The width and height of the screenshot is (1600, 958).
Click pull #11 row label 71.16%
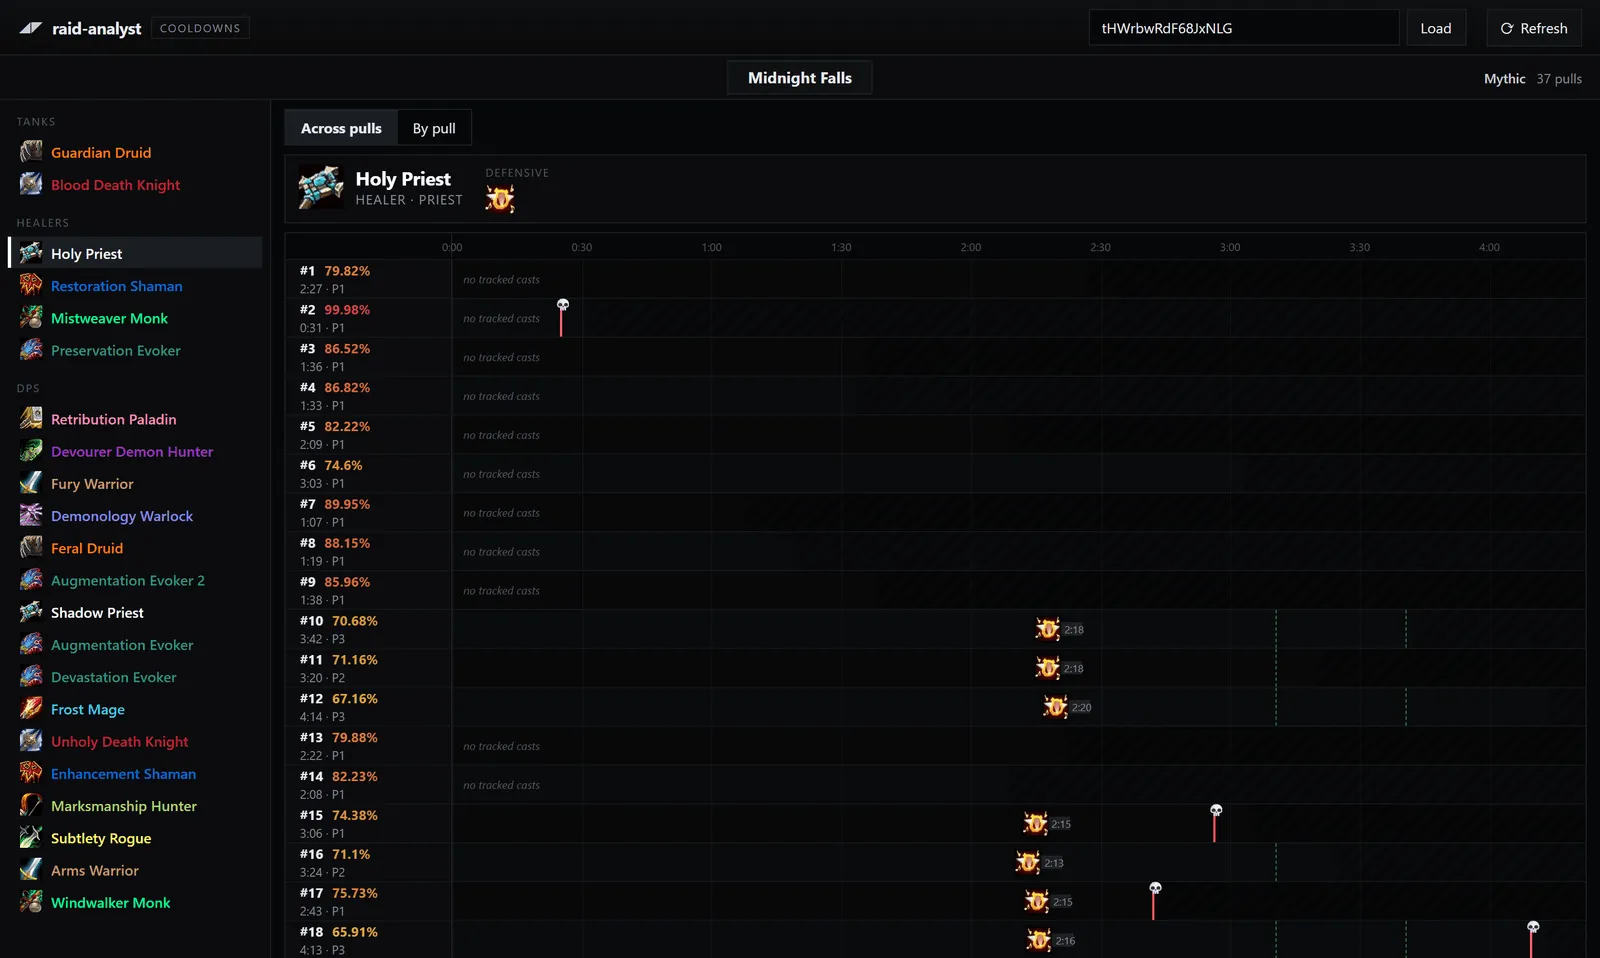tap(355, 660)
